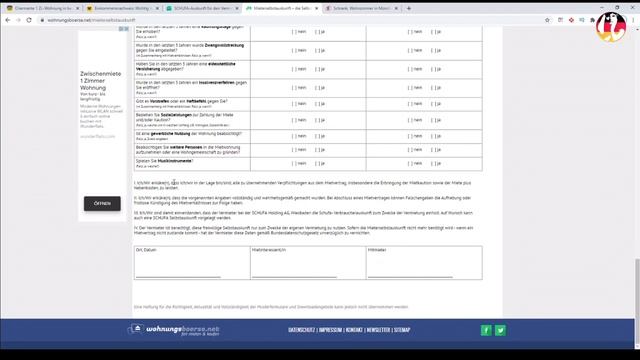
Task: Click the ÖFFNEN button in the ad
Action: [x=102, y=203]
